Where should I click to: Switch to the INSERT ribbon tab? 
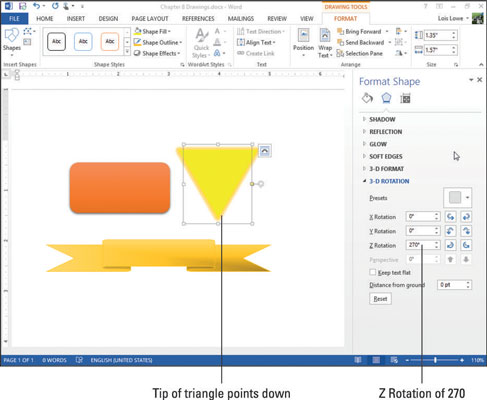[76, 19]
